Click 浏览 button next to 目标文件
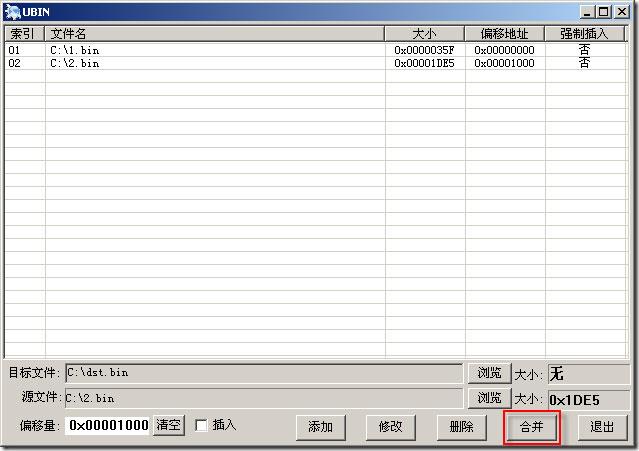639x451 pixels. pos(488,373)
